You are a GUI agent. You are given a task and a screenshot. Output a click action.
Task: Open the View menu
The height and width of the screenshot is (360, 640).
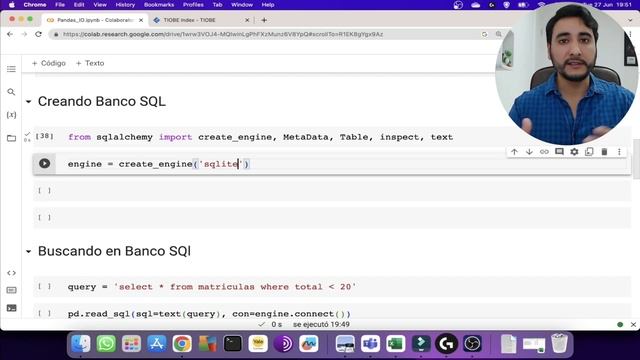point(100,5)
